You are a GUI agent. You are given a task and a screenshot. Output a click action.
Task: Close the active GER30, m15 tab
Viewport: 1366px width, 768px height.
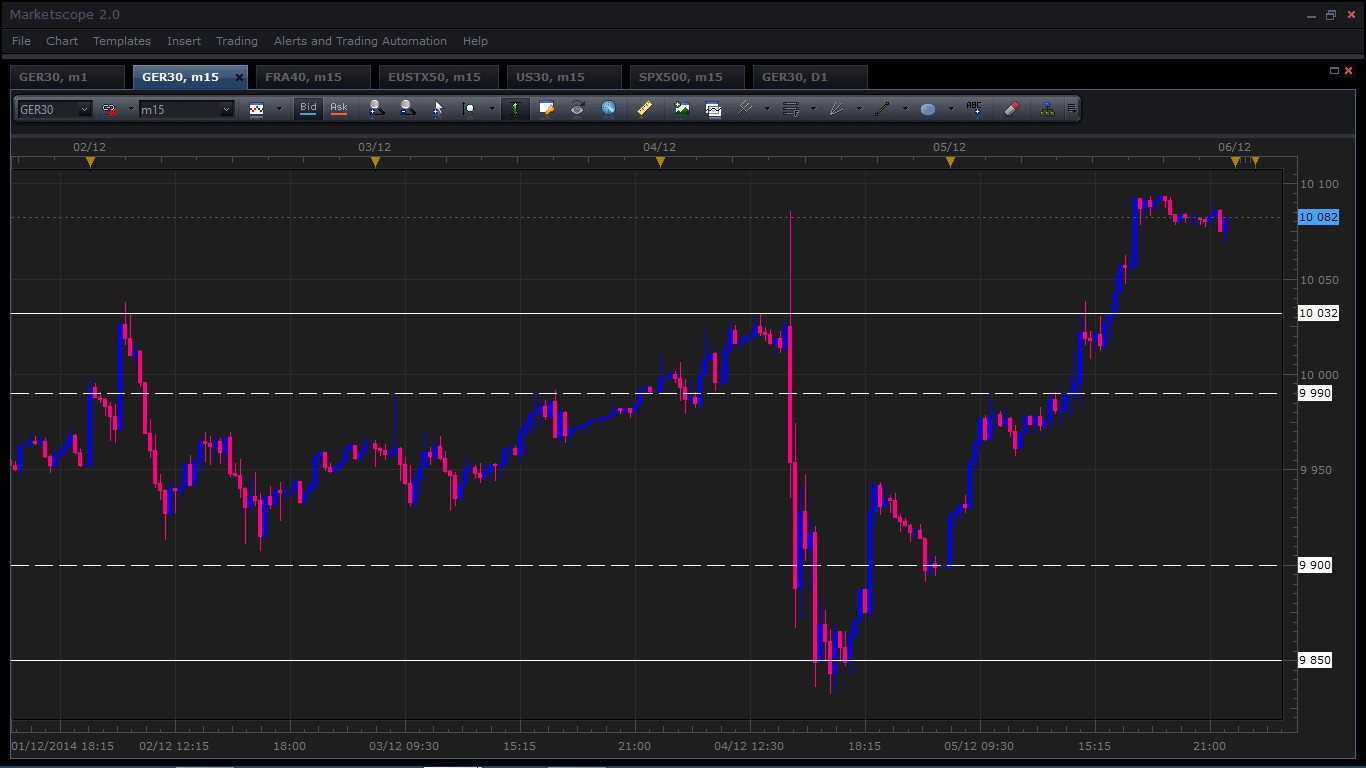pyautogui.click(x=239, y=77)
